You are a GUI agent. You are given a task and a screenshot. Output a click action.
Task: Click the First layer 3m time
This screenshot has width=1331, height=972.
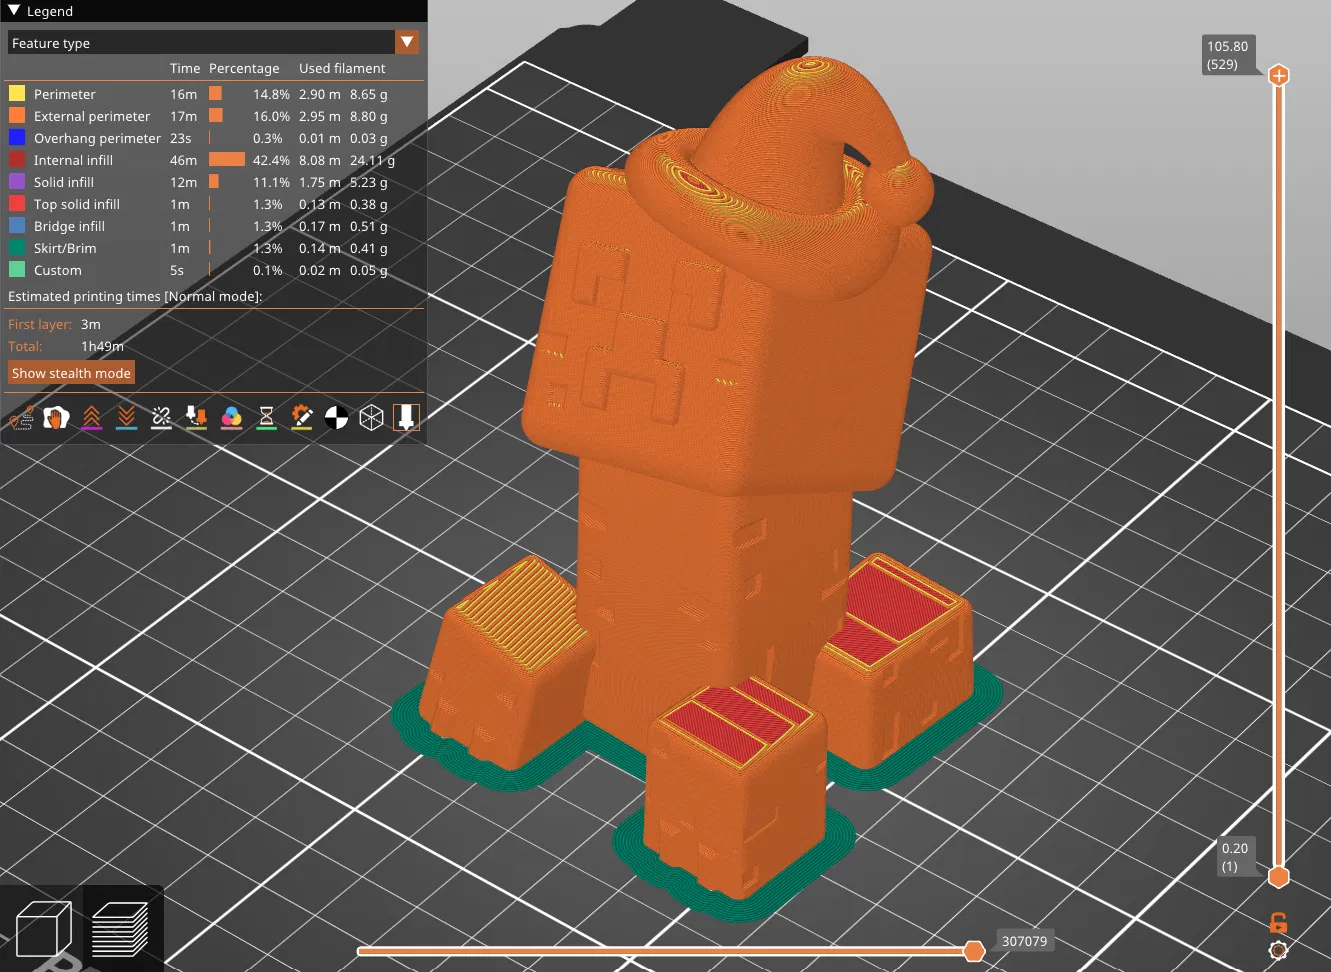coord(91,324)
